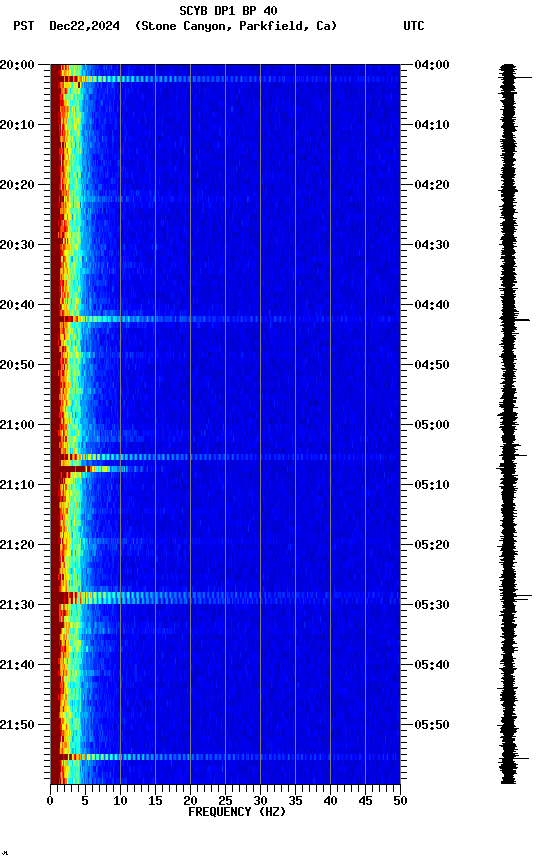Image resolution: width=552 pixels, height=864 pixels.
Task: Click the 04:40 UTC time label
Action: click(432, 305)
